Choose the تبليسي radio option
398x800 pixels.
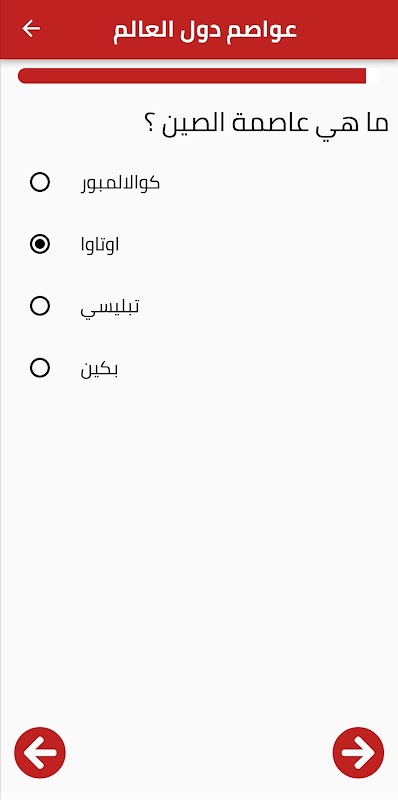pyautogui.click(x=40, y=306)
